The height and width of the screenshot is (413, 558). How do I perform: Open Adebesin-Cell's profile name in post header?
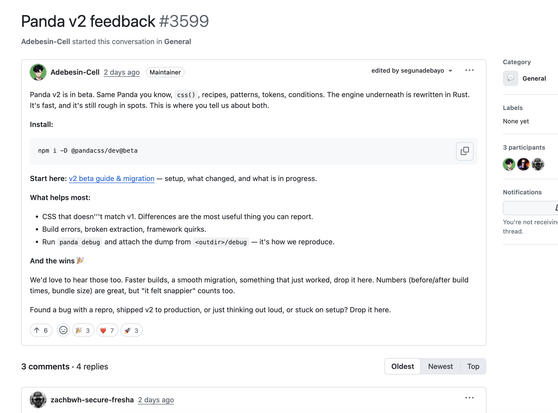click(75, 72)
